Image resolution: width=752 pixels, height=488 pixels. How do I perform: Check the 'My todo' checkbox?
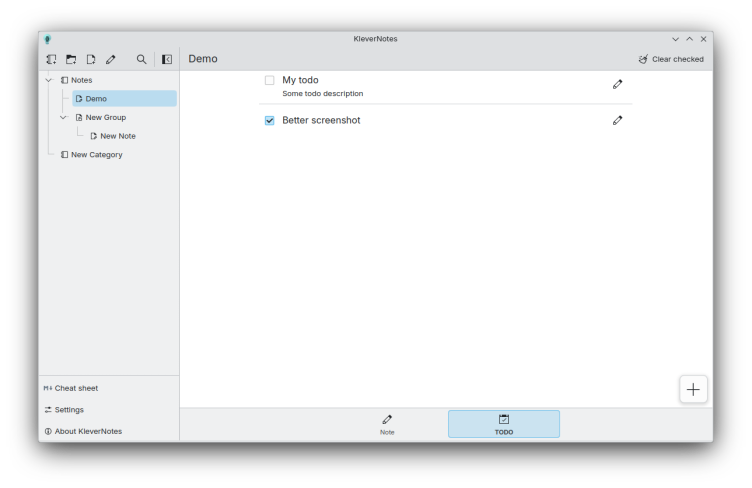click(269, 80)
